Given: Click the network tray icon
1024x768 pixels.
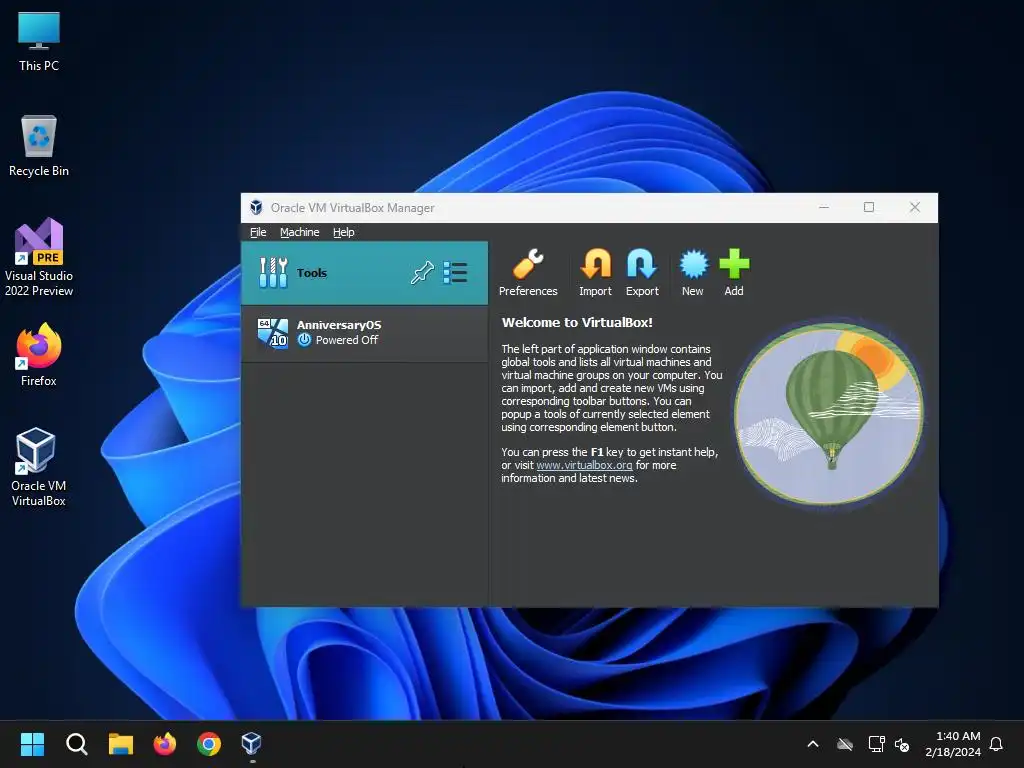Looking at the screenshot, I should (x=876, y=744).
